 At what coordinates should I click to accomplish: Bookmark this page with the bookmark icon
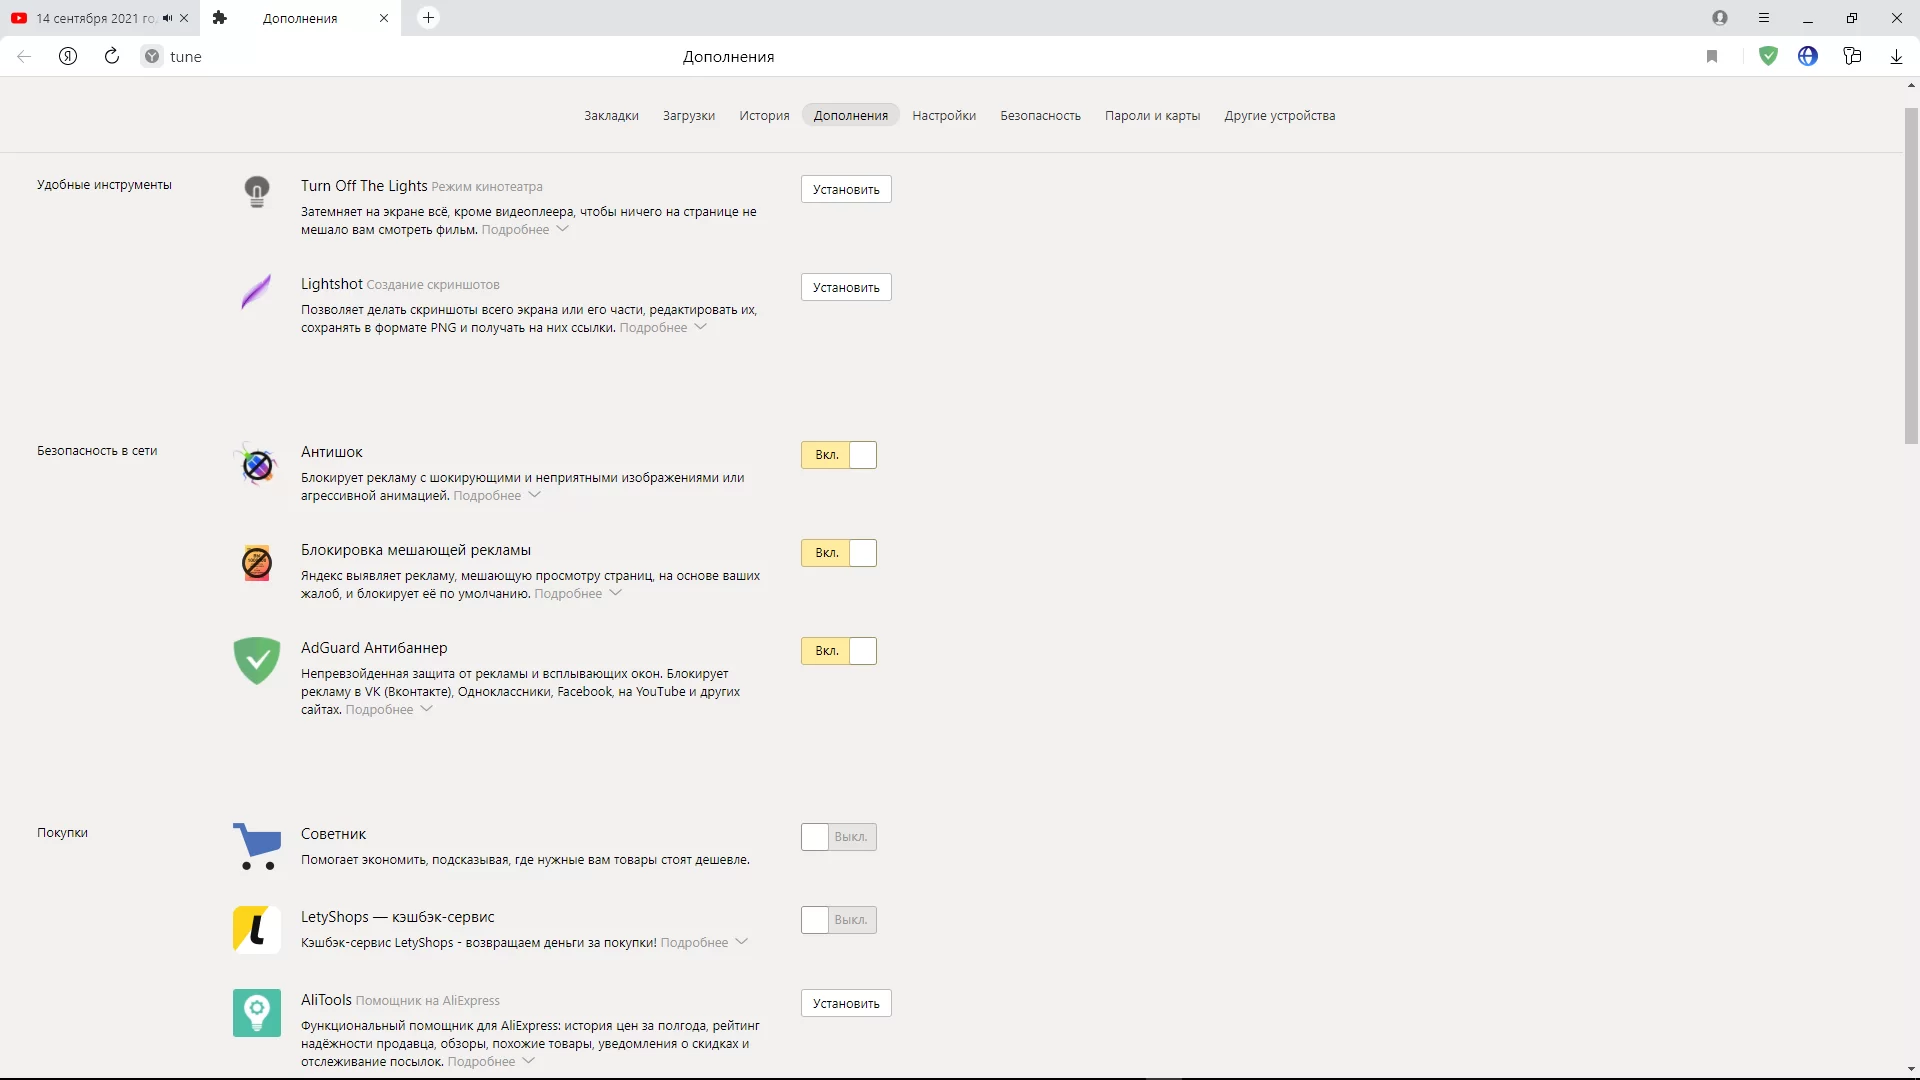pyautogui.click(x=1712, y=57)
